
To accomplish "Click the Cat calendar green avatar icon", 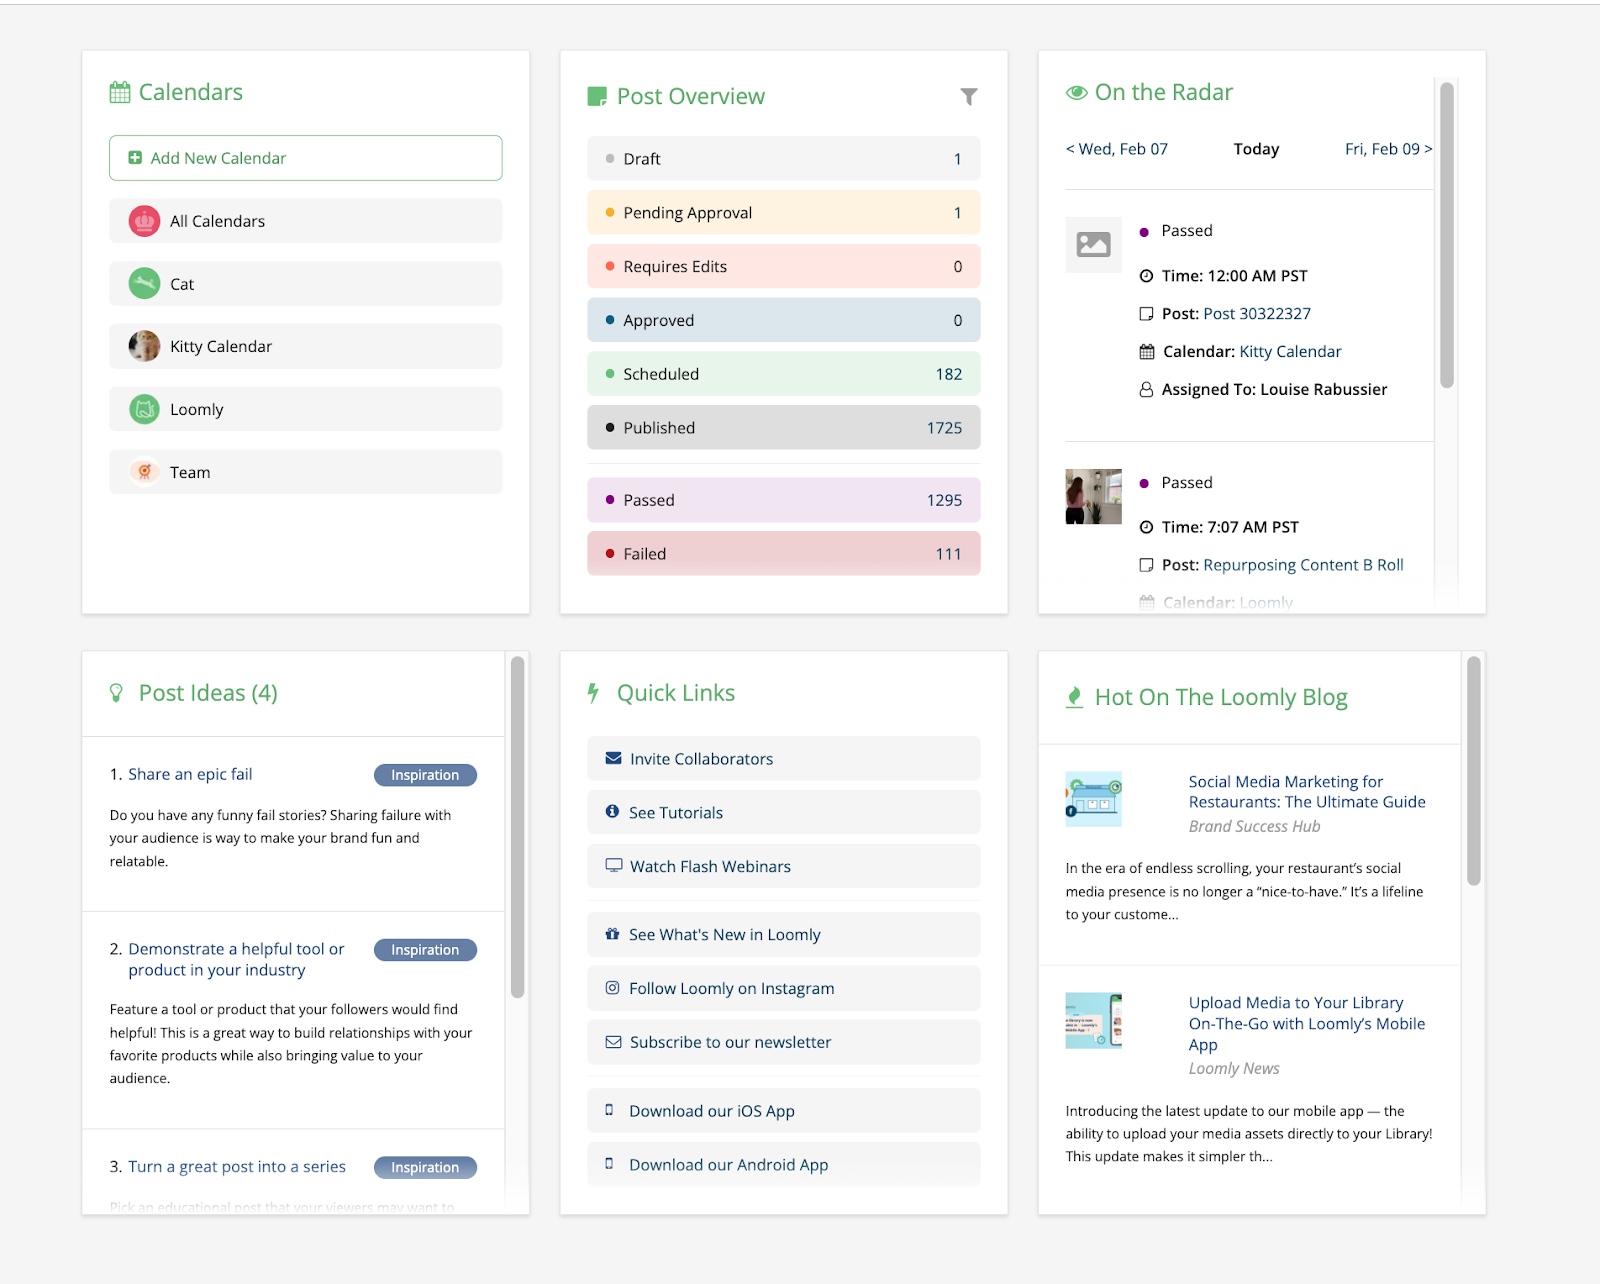I will coord(144,284).
